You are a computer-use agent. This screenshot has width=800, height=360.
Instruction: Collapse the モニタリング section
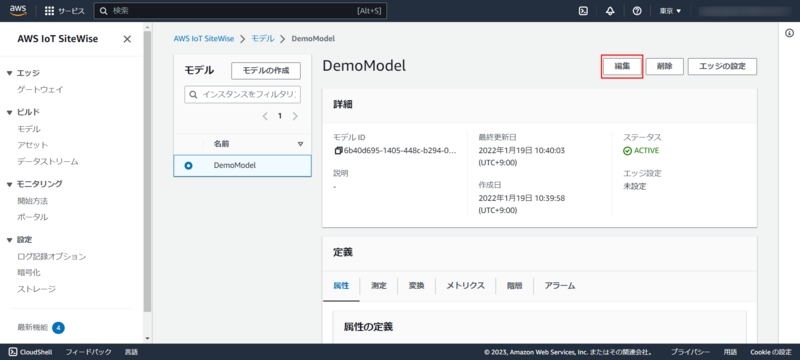[x=10, y=184]
